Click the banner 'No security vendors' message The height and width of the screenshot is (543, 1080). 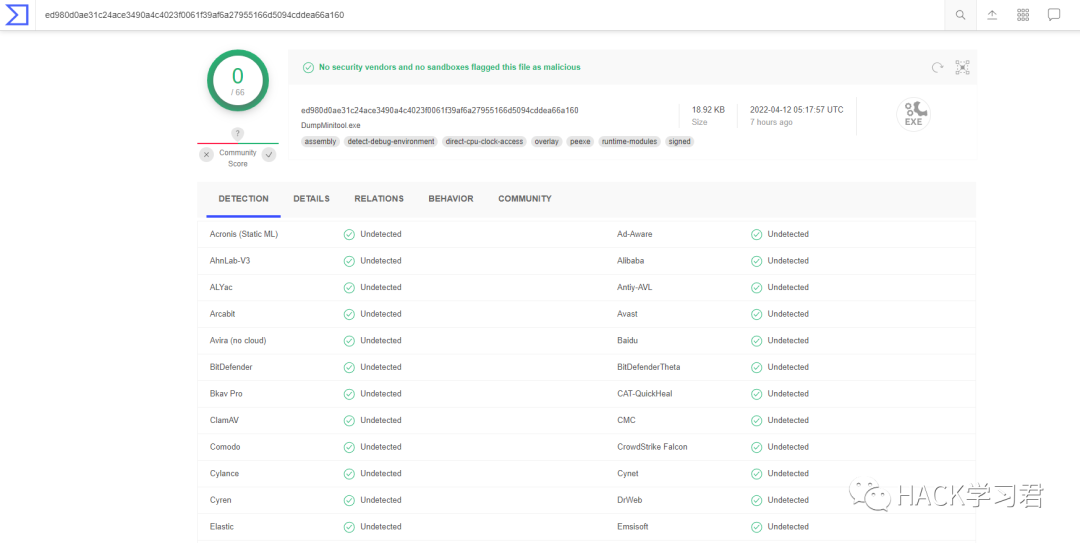450,68
